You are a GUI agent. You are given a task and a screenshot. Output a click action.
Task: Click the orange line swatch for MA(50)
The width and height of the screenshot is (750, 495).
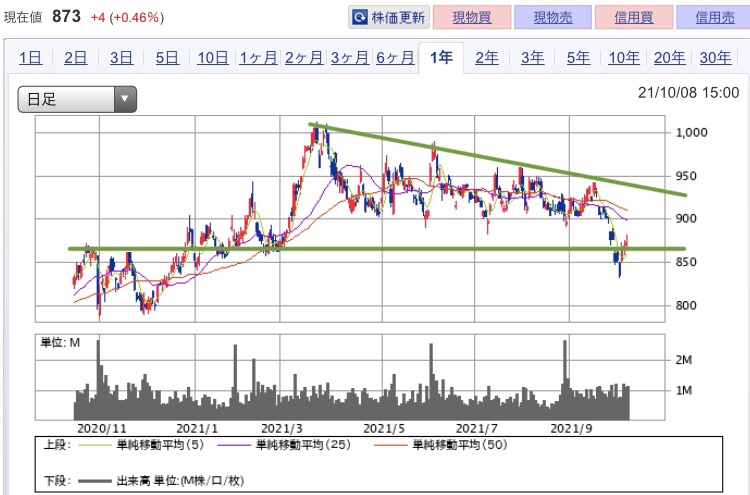tap(390, 445)
